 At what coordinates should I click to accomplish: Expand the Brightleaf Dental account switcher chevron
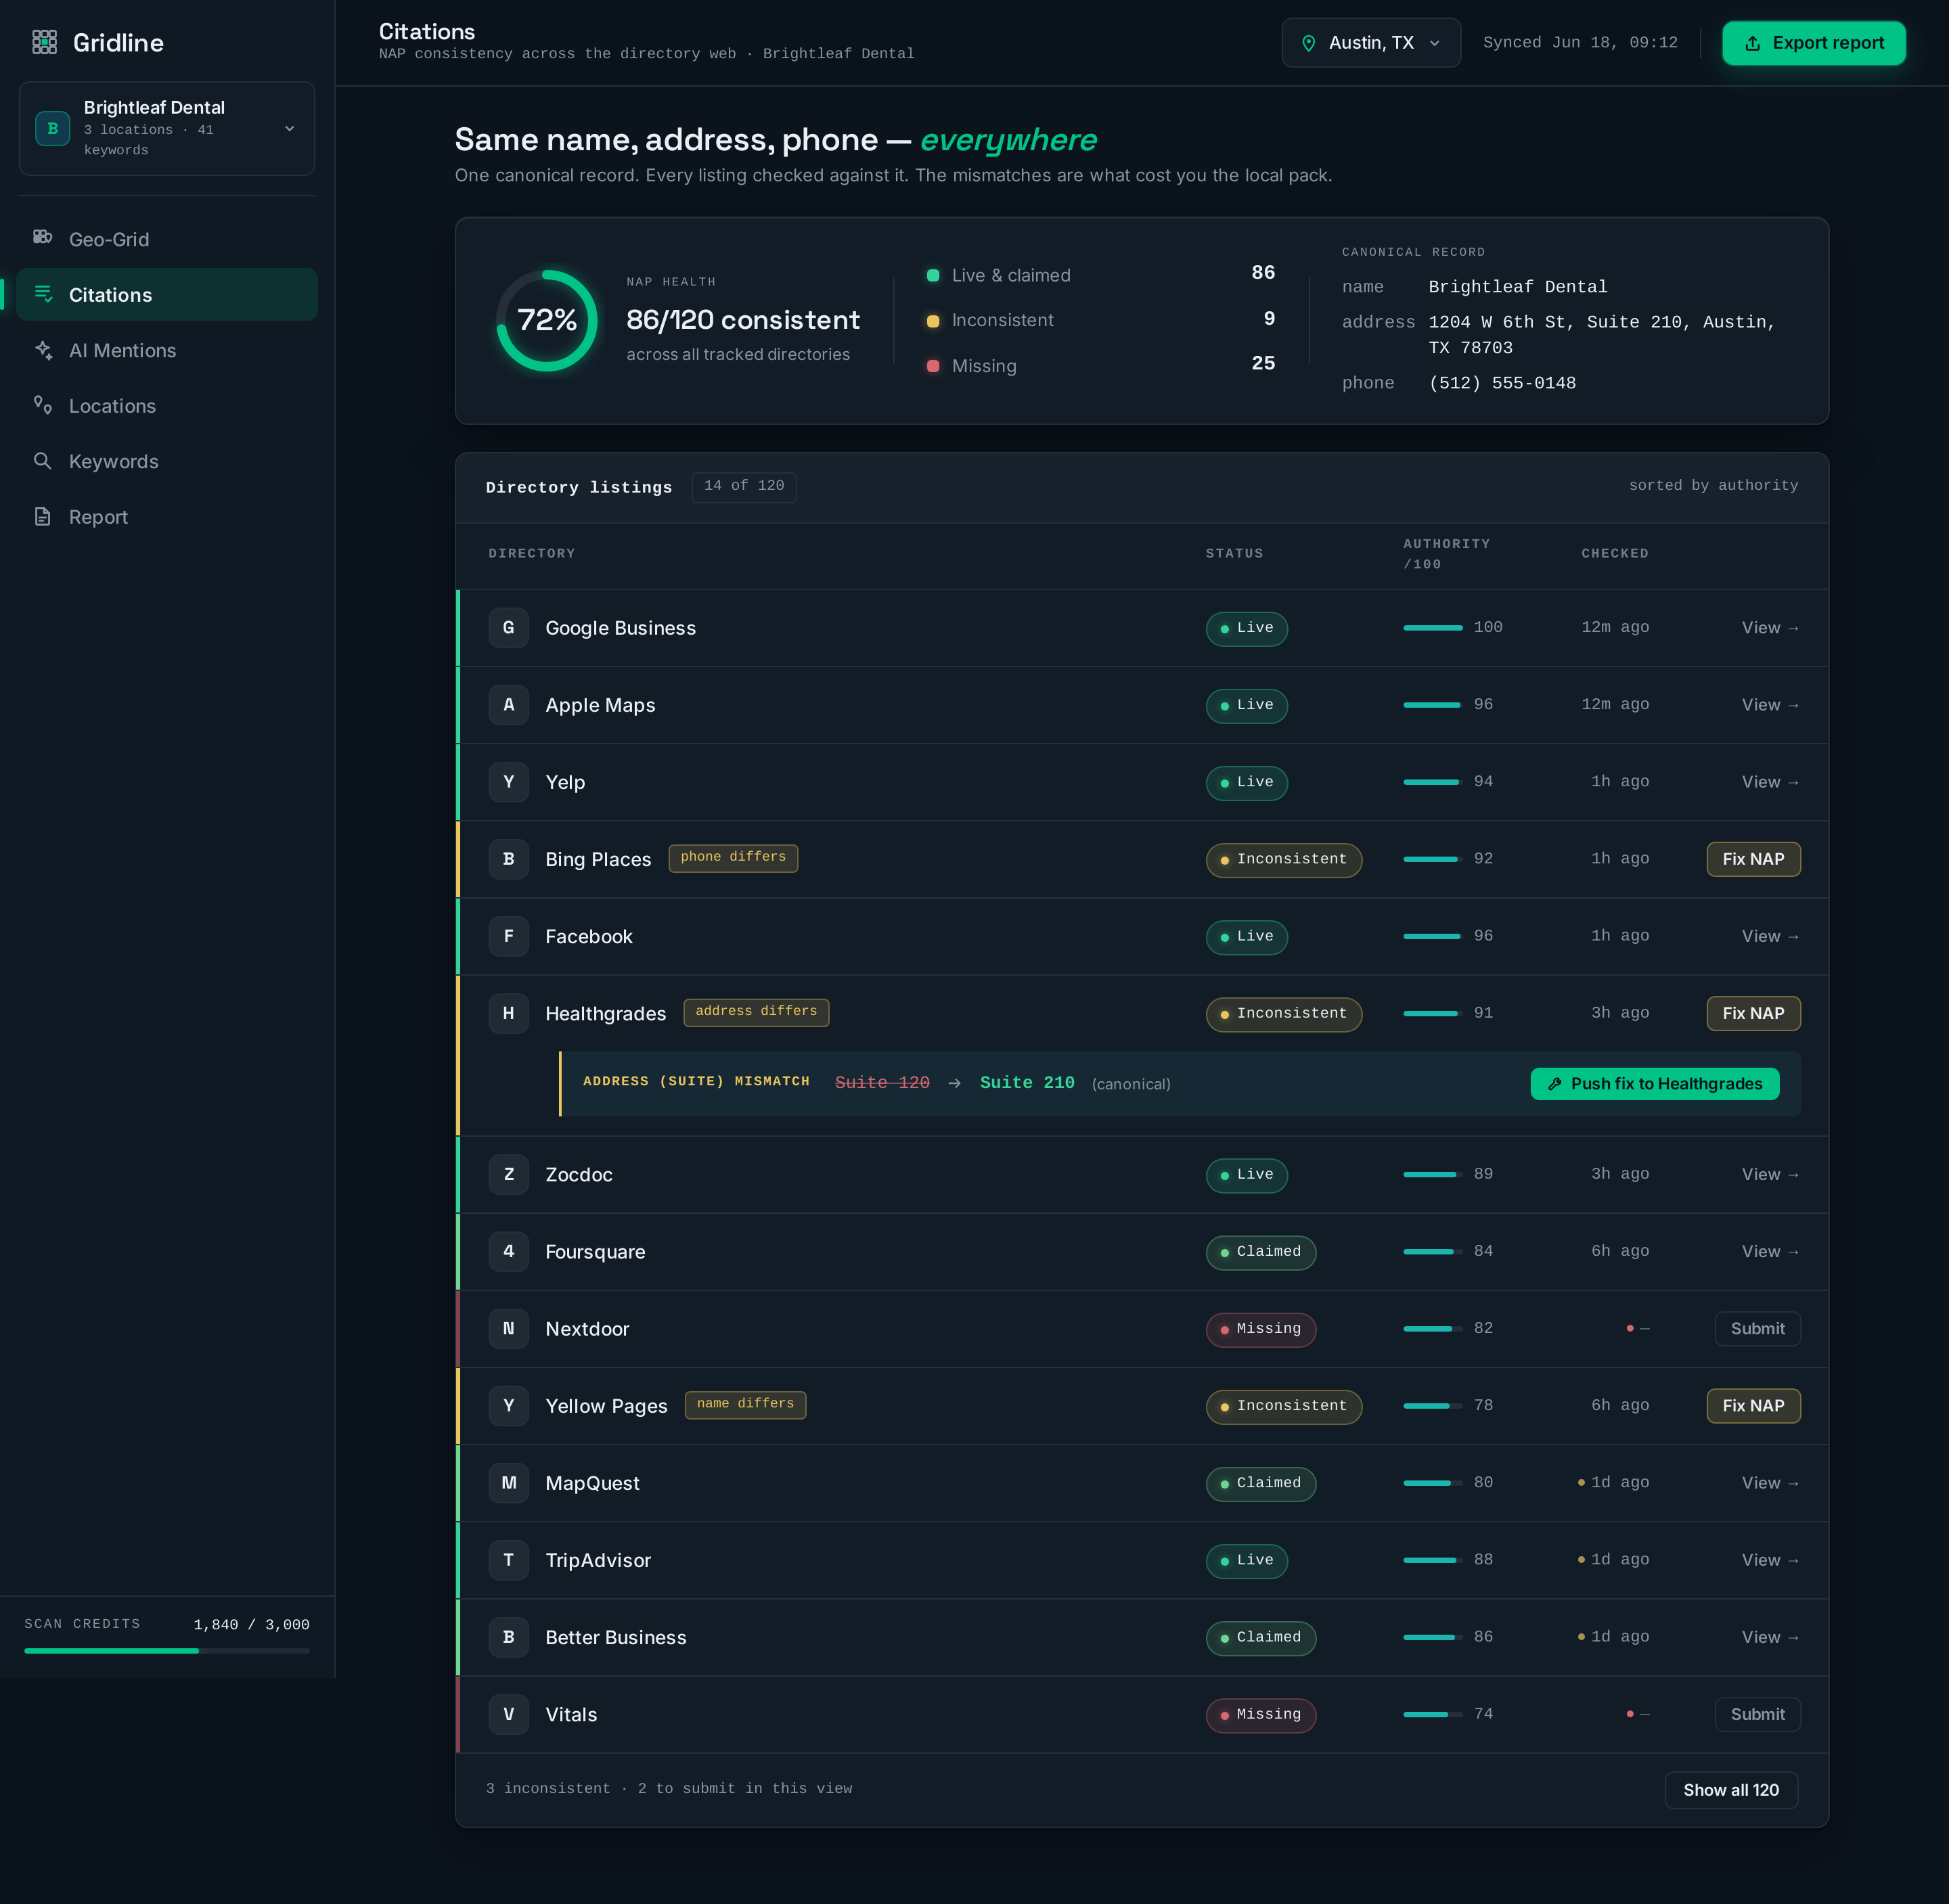point(289,128)
